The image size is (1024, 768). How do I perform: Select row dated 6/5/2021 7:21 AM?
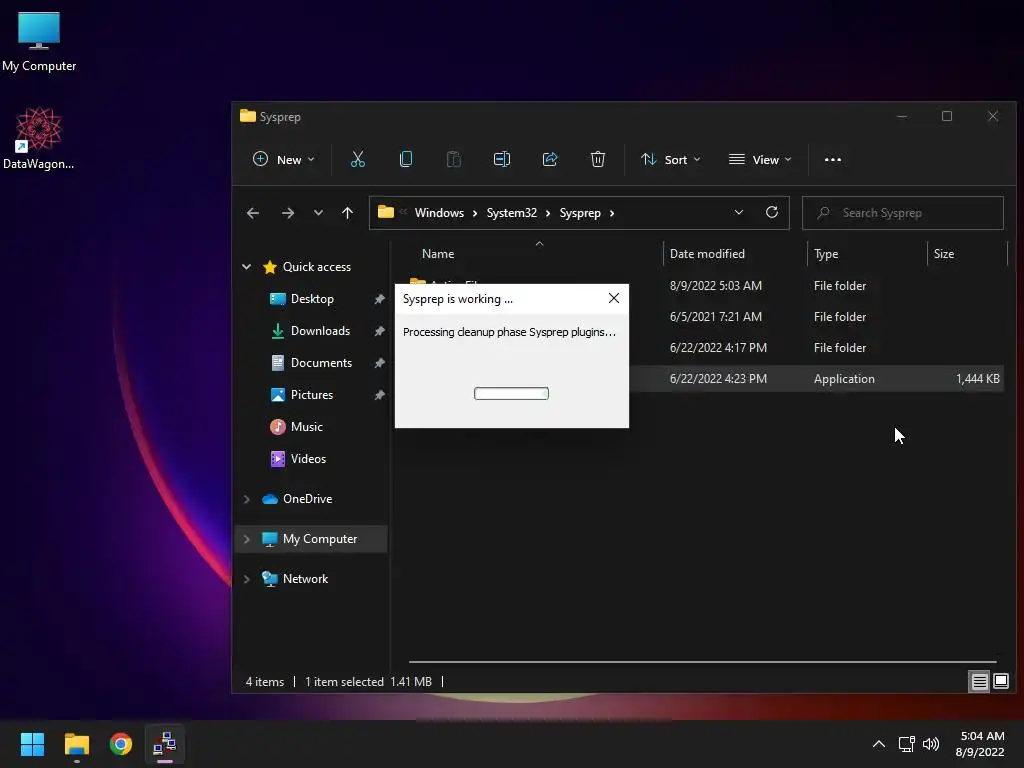coord(703,317)
